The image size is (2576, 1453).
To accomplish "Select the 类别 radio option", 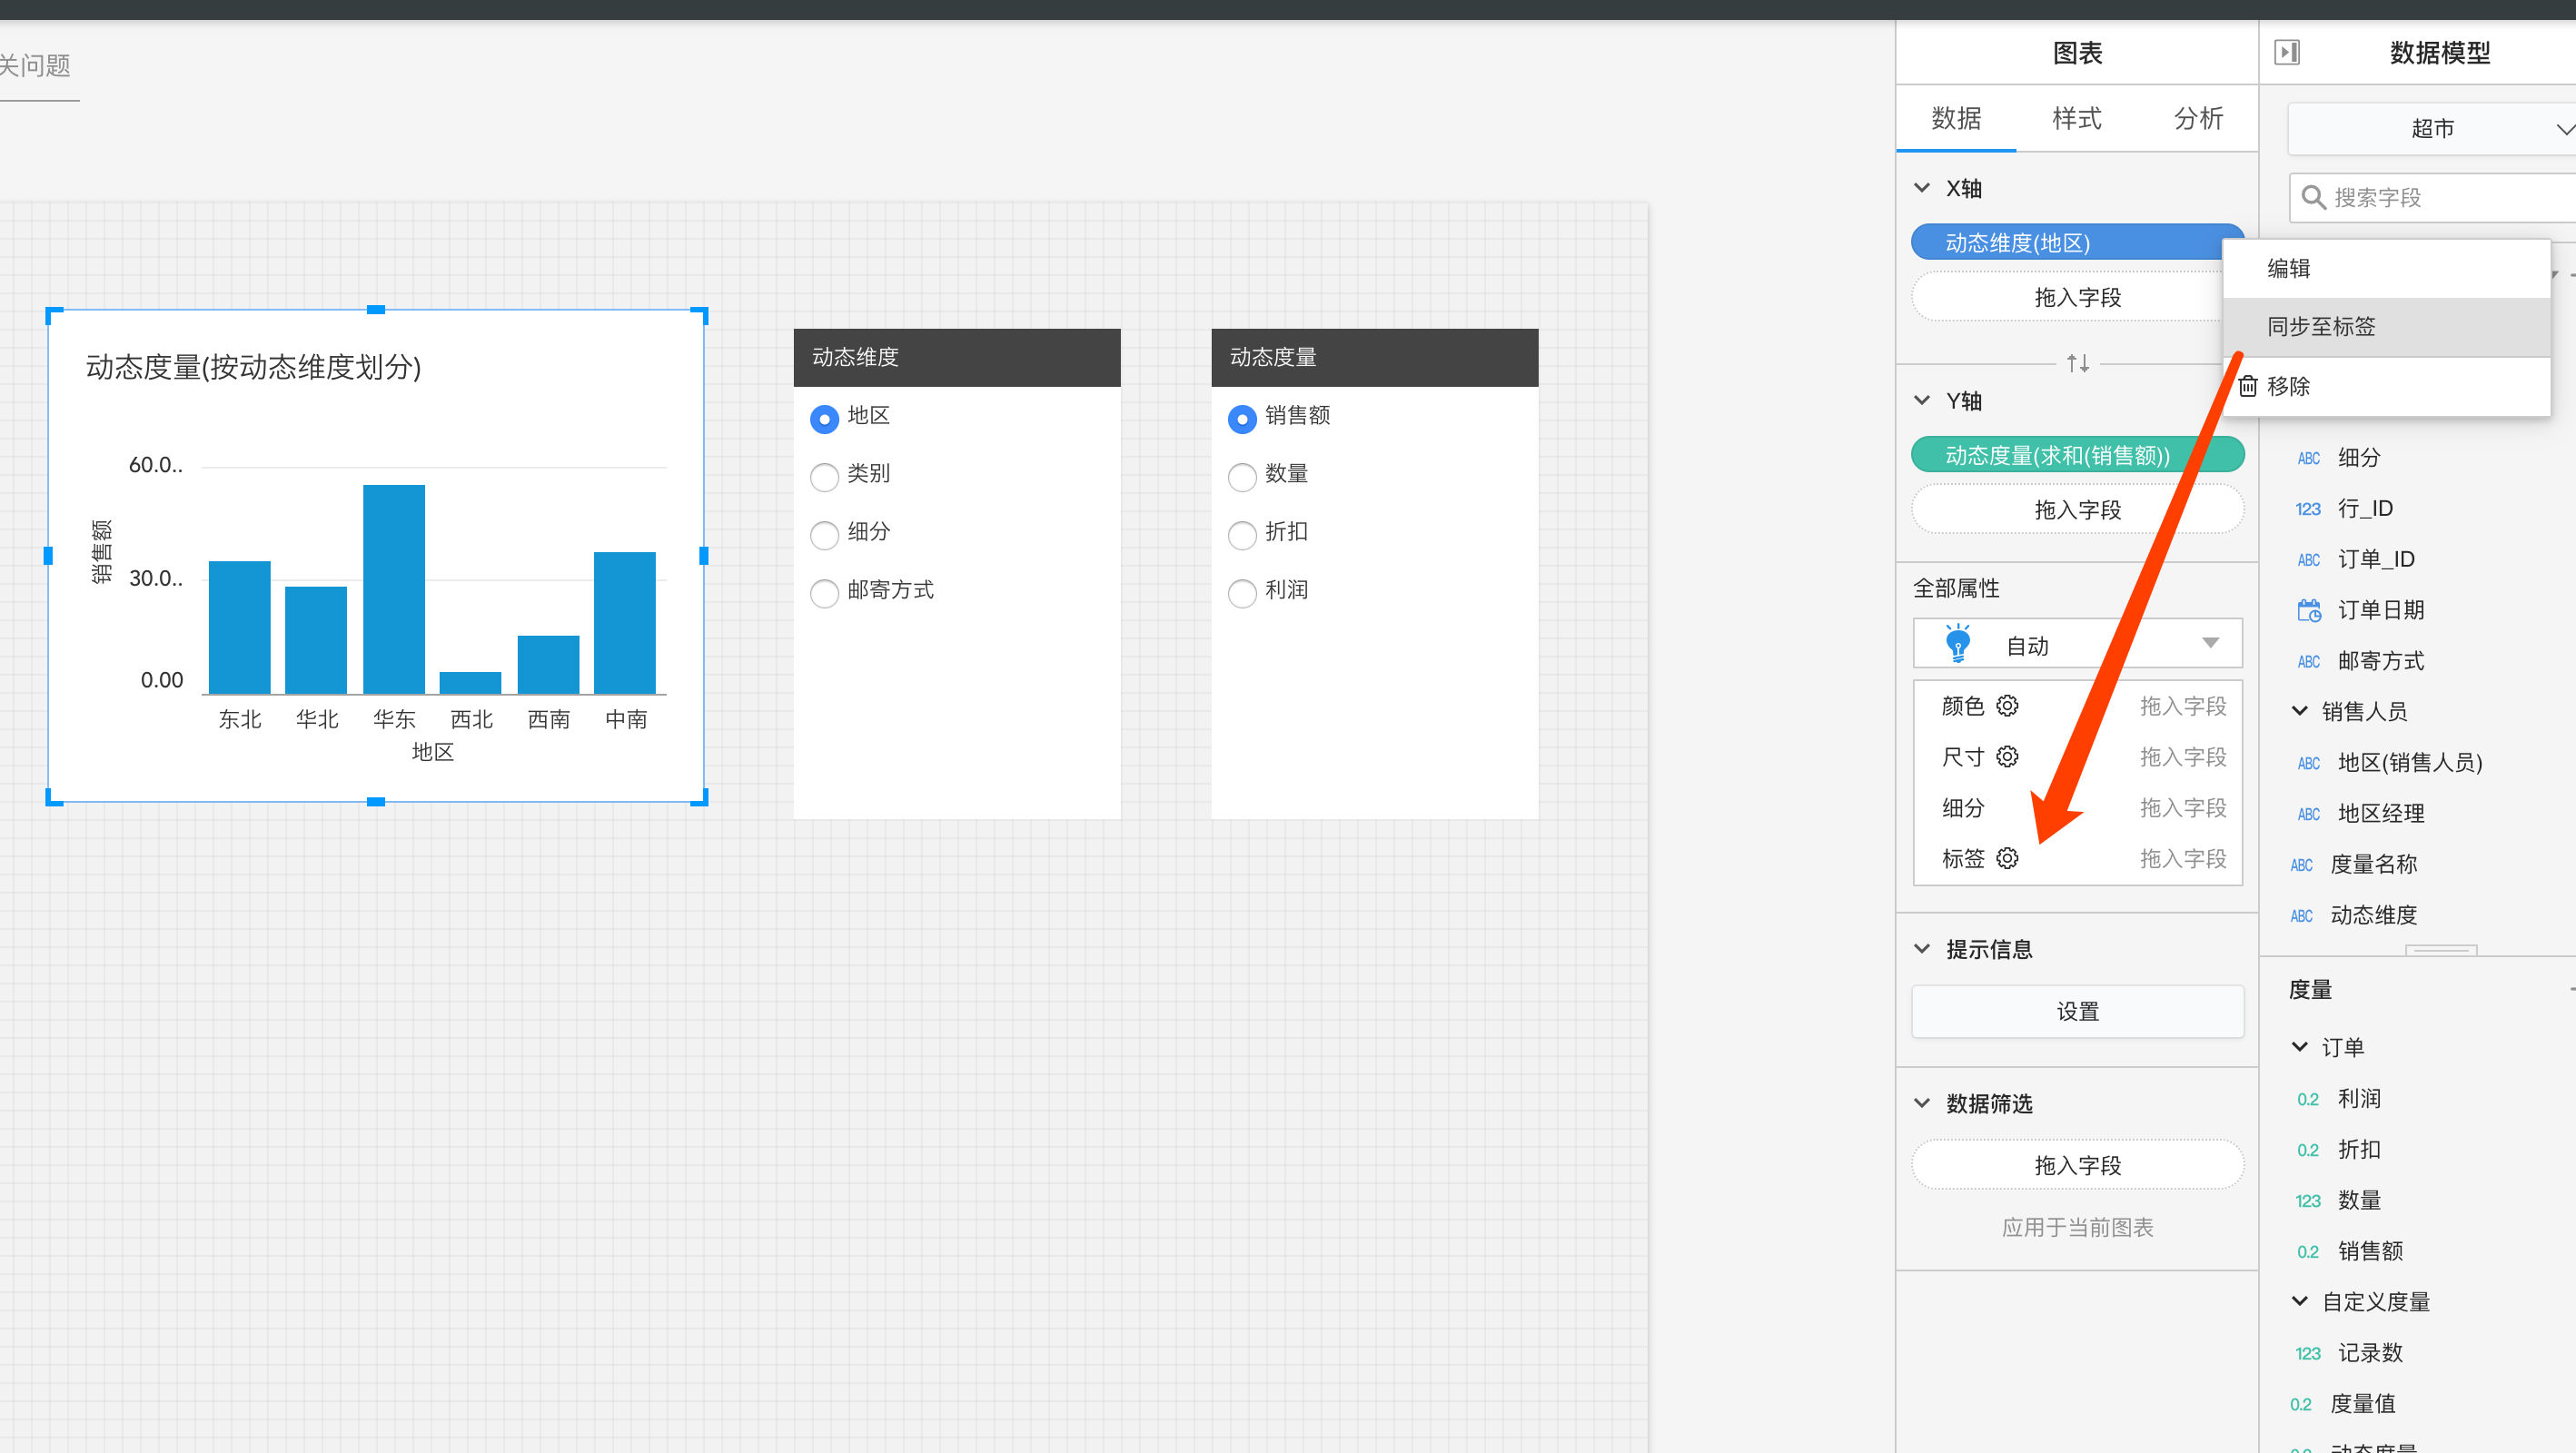I will 824,476.
